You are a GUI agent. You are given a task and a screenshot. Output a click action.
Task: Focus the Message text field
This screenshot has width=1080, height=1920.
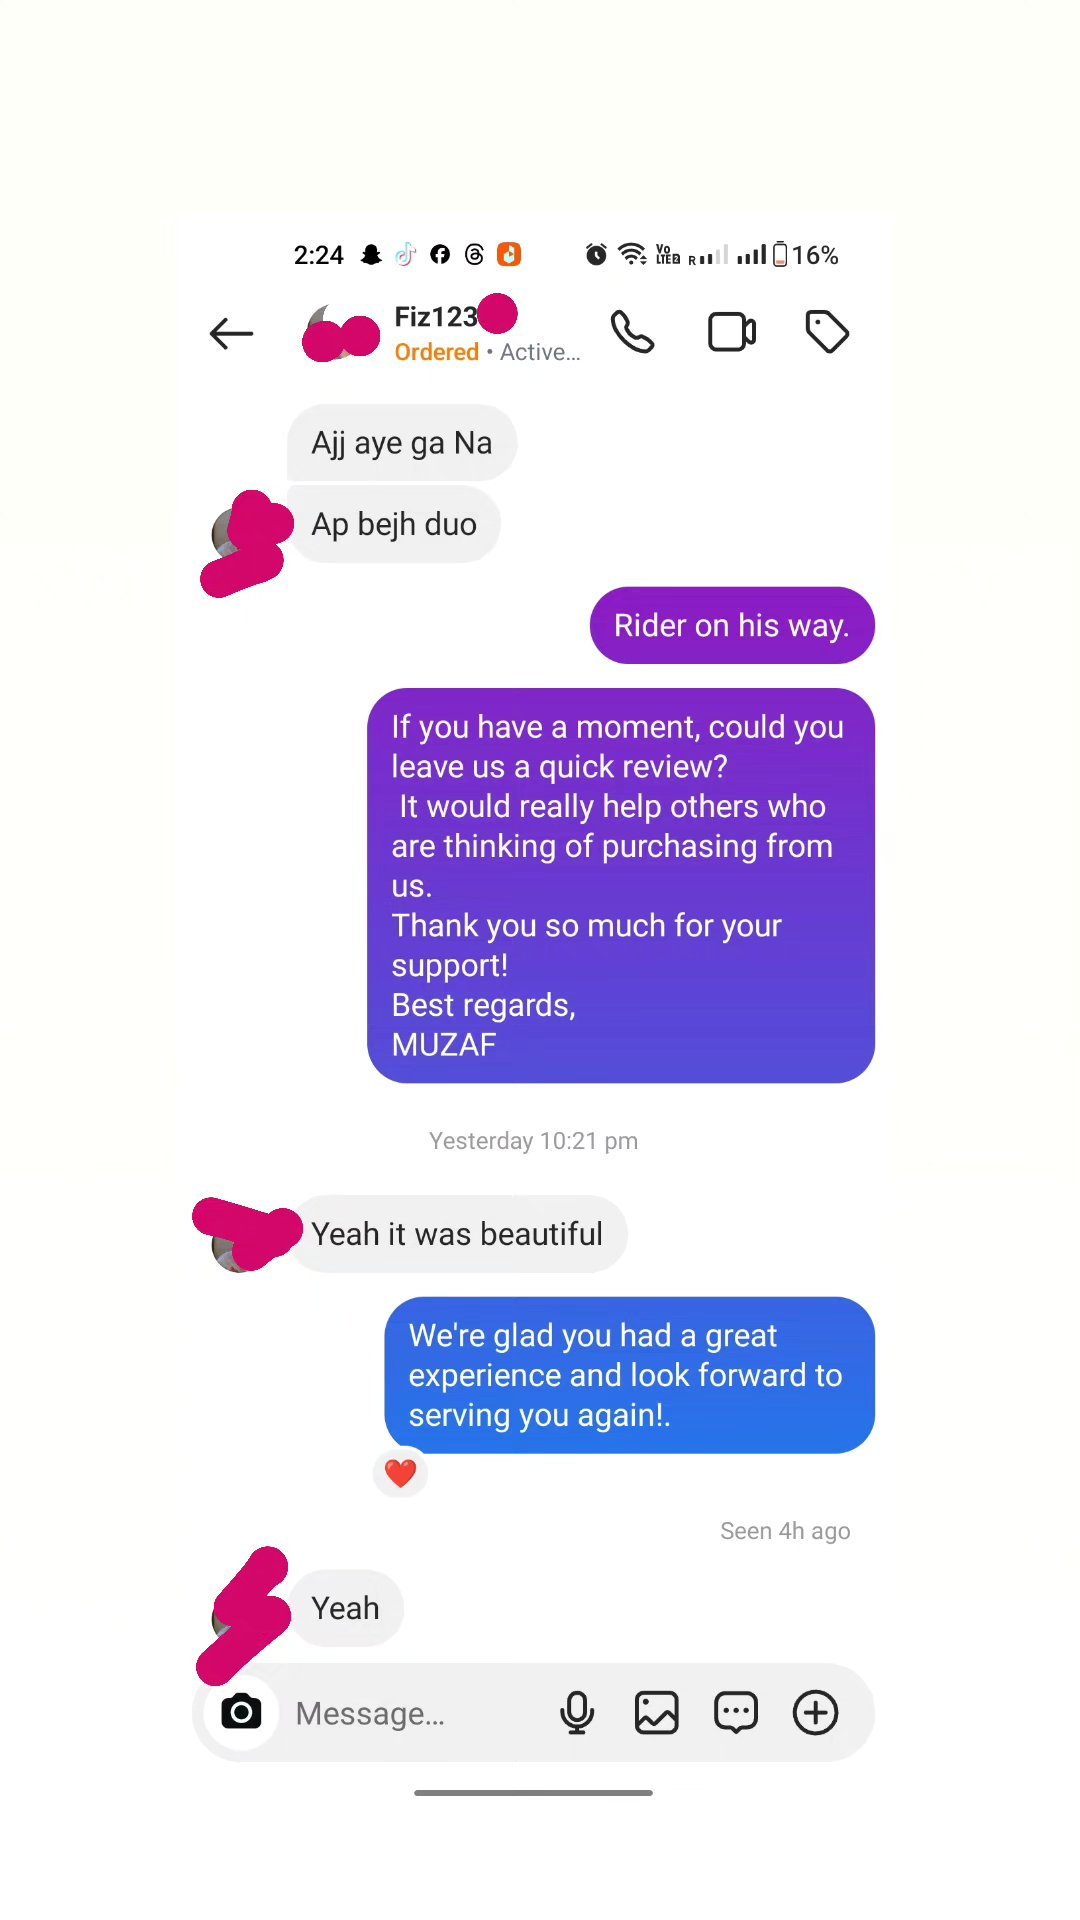415,1713
